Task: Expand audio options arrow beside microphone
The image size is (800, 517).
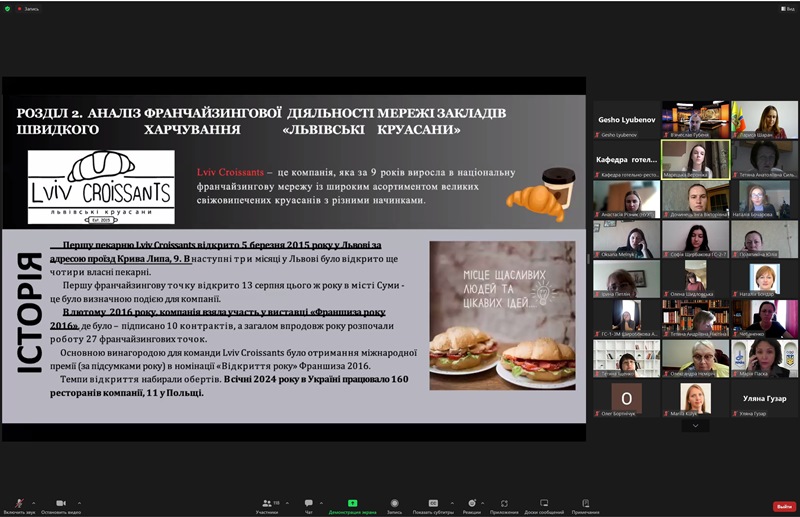Action: point(34,503)
